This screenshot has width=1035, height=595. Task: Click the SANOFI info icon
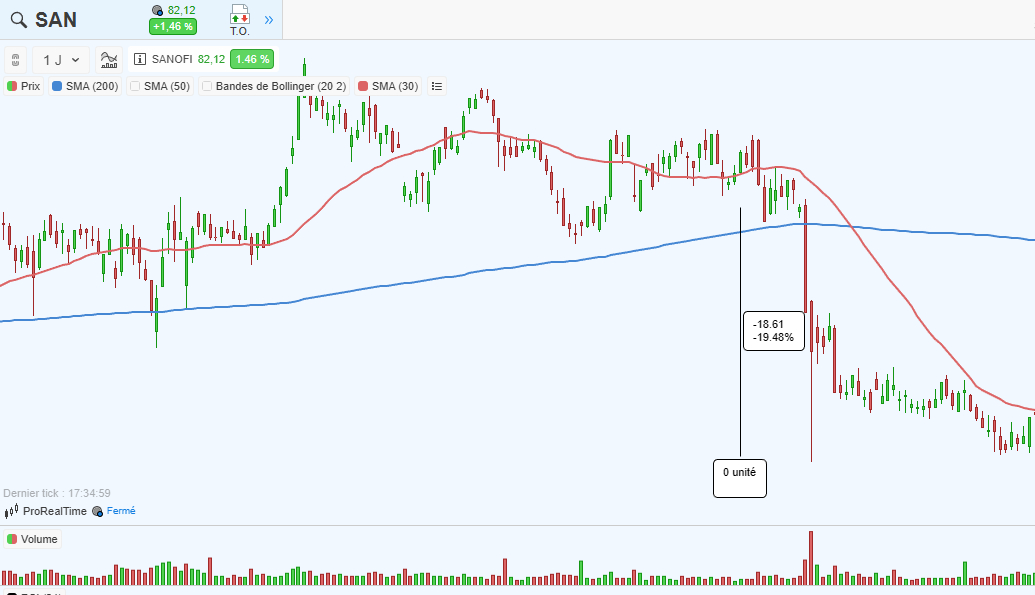pyautogui.click(x=140, y=60)
